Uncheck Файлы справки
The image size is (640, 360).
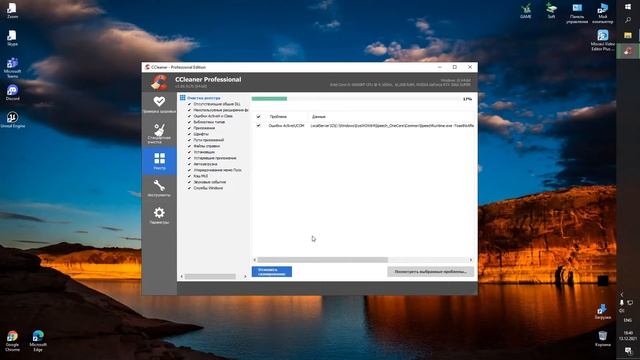(189, 146)
